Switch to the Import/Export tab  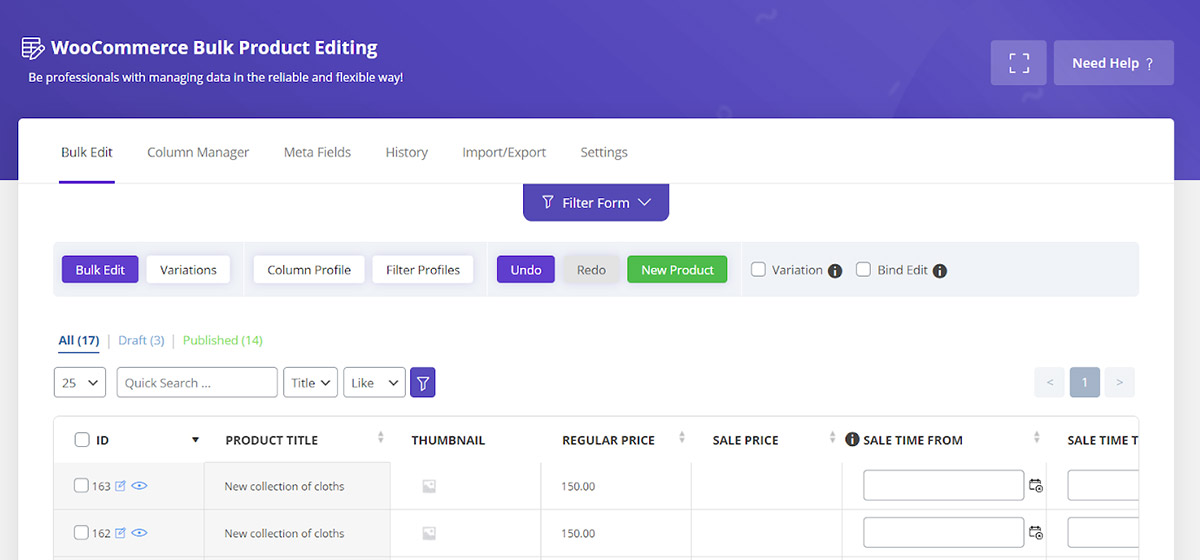(x=504, y=152)
